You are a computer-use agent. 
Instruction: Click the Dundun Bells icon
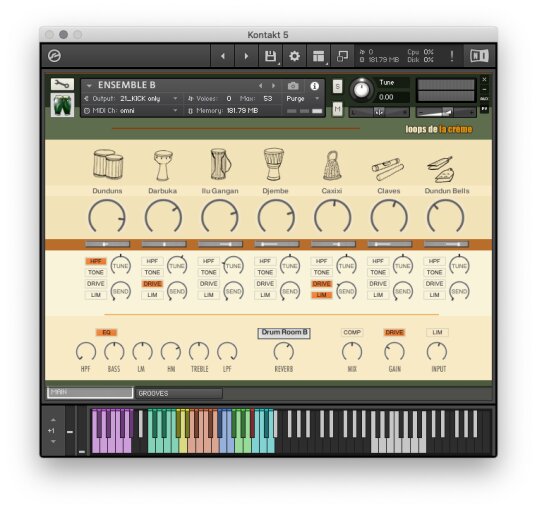pyautogui.click(x=441, y=169)
